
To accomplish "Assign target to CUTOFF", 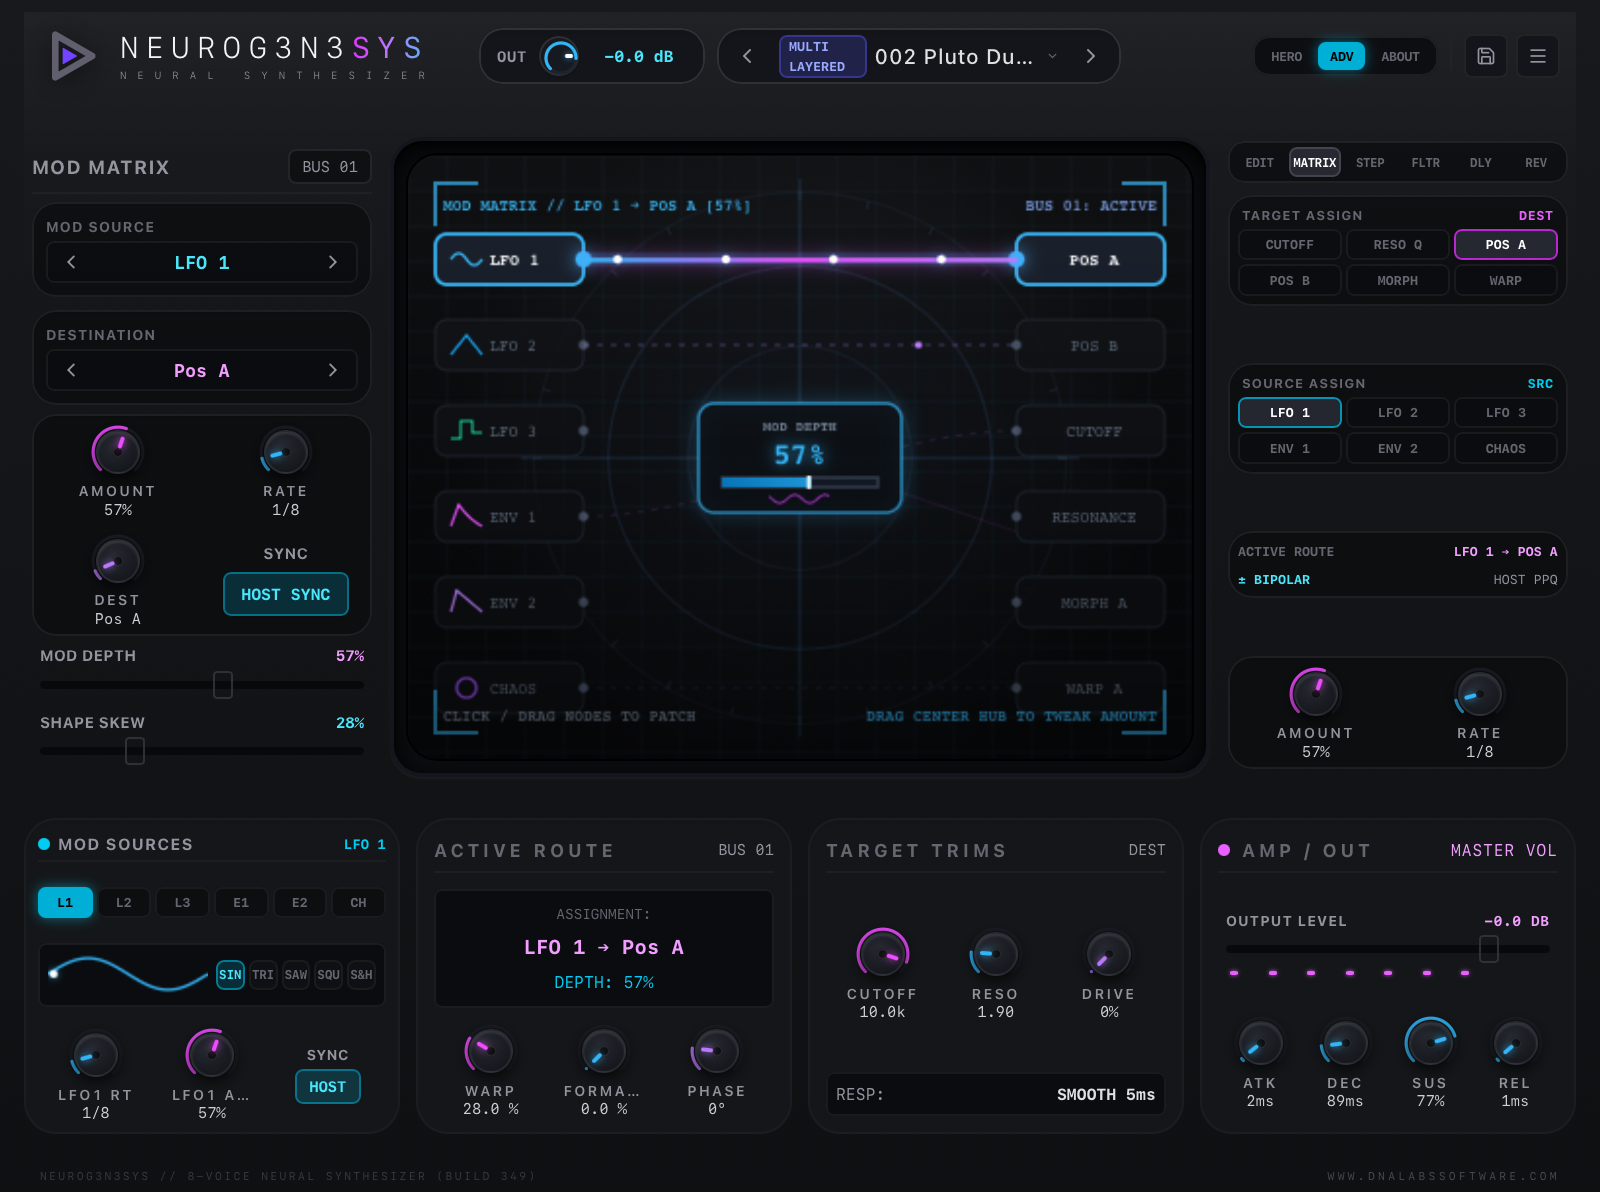I will 1289,244.
